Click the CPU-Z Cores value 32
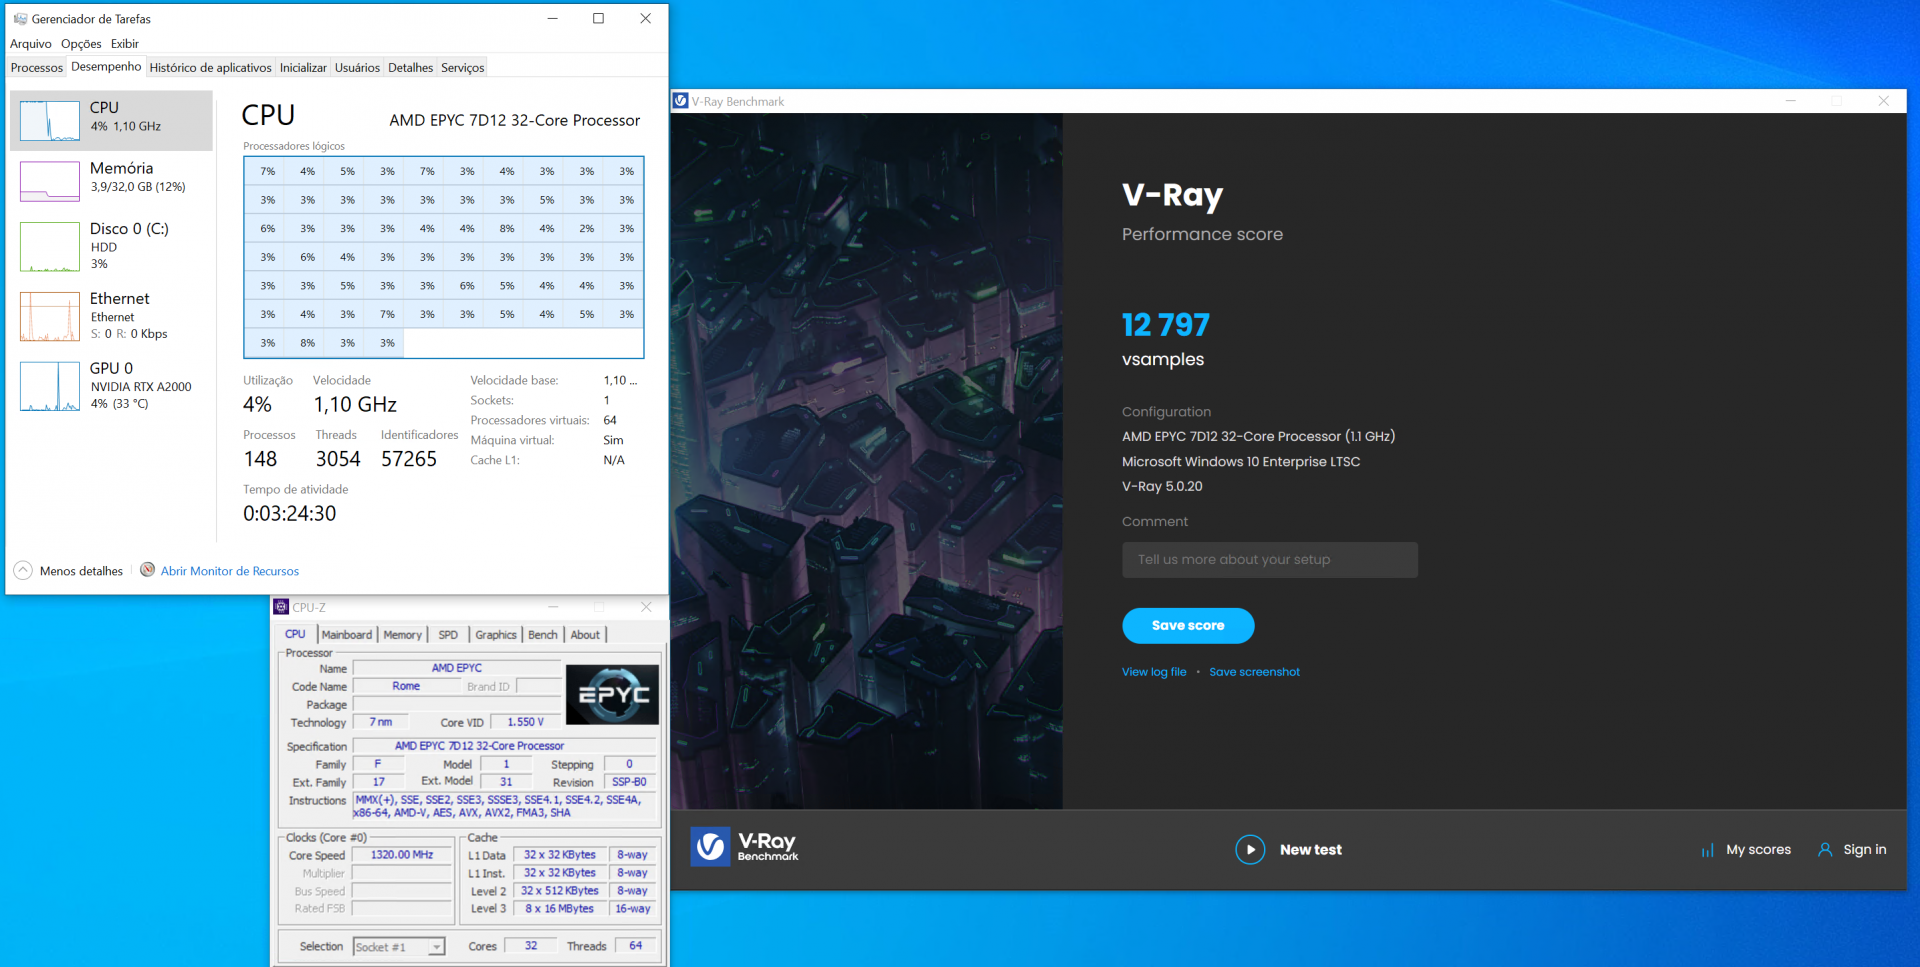1920x967 pixels. 531,946
